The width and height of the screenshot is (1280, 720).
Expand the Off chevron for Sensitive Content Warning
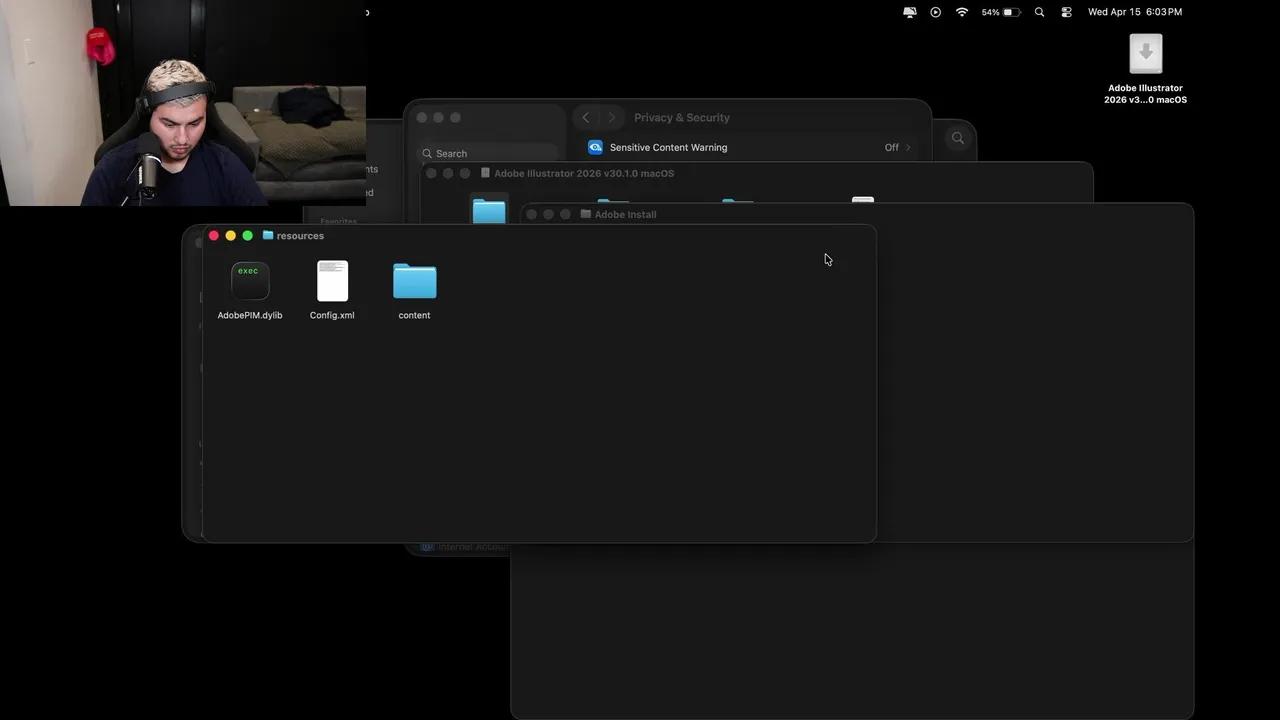click(908, 147)
